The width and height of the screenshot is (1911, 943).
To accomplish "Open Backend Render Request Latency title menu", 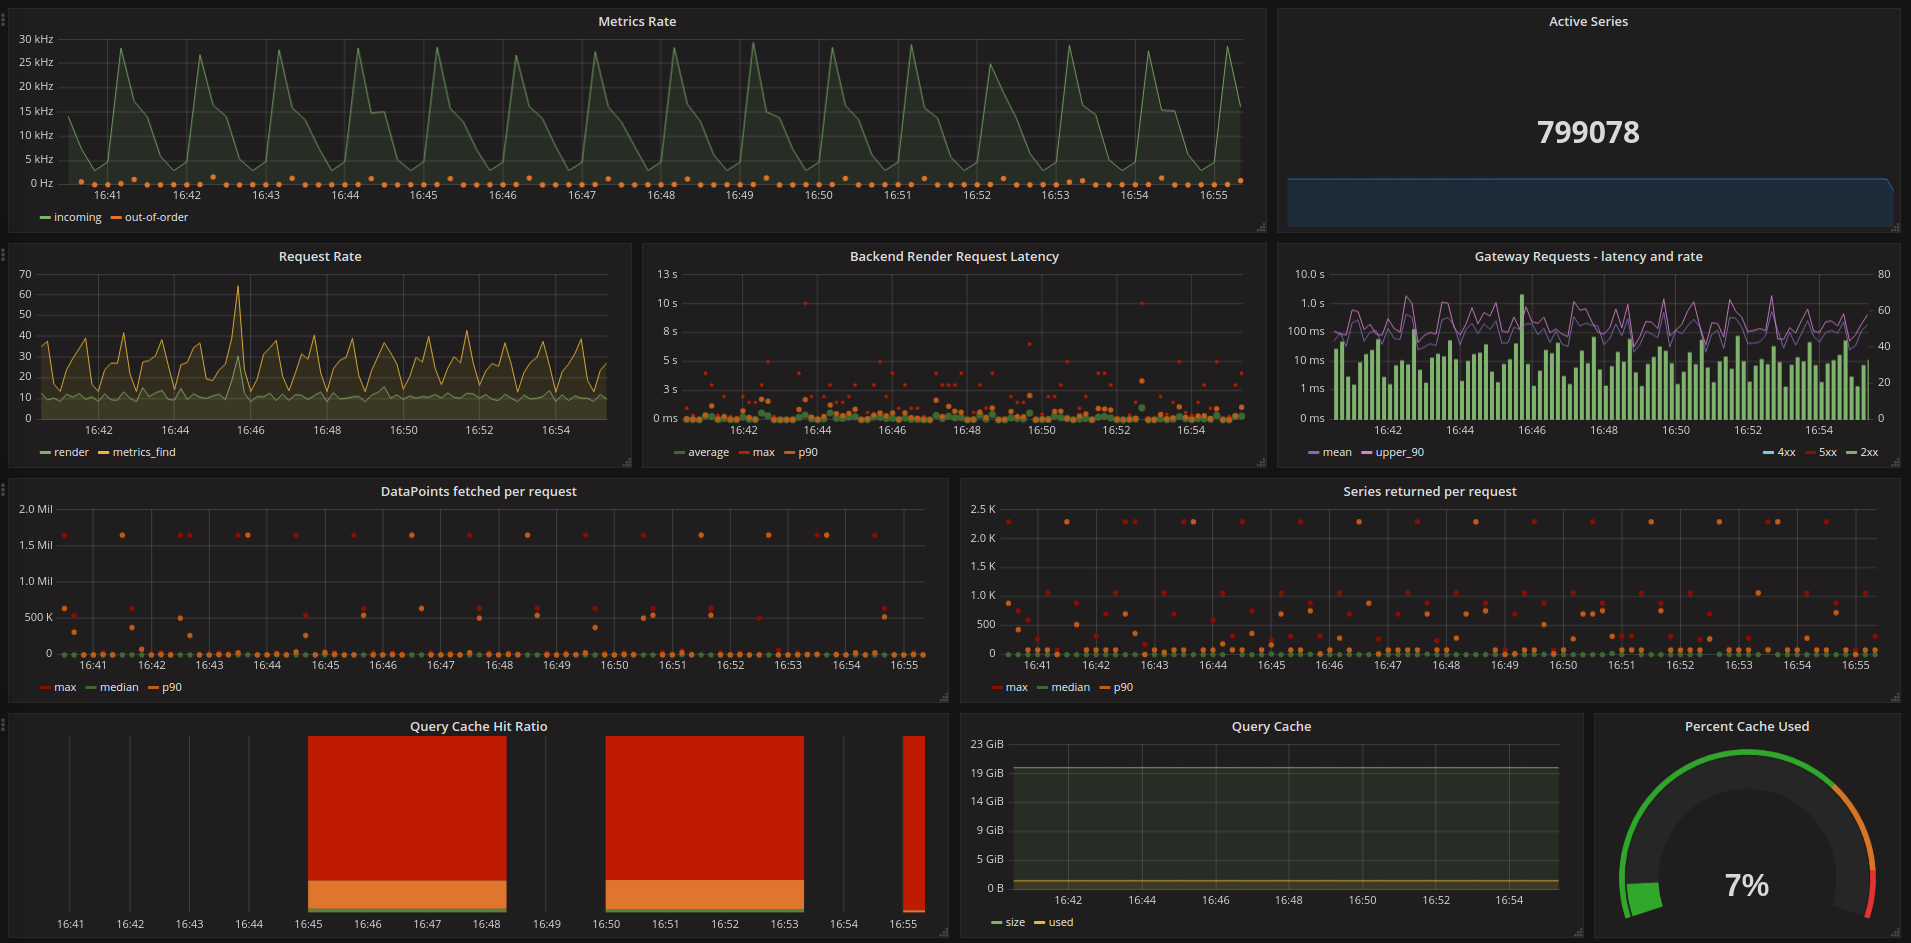I will click(x=954, y=256).
